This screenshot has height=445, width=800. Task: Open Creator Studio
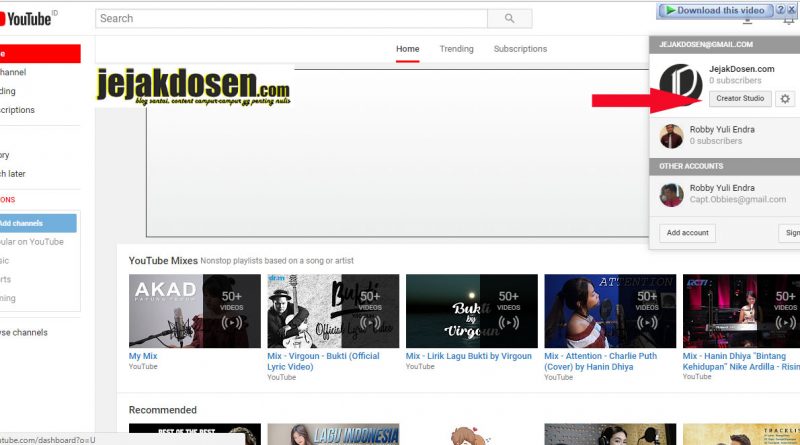click(740, 98)
